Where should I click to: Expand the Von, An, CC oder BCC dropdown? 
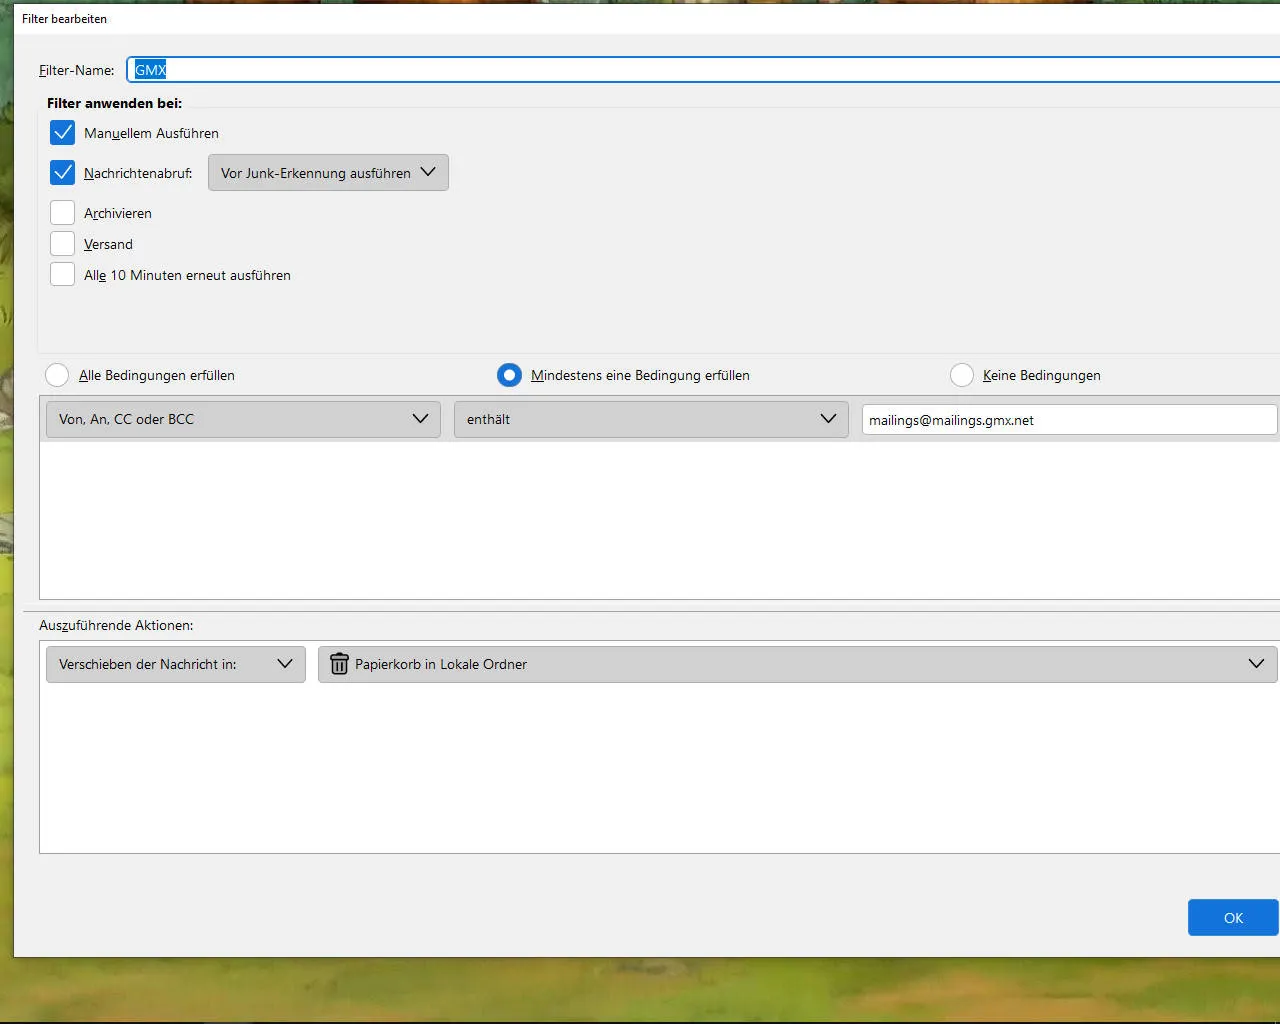(243, 419)
